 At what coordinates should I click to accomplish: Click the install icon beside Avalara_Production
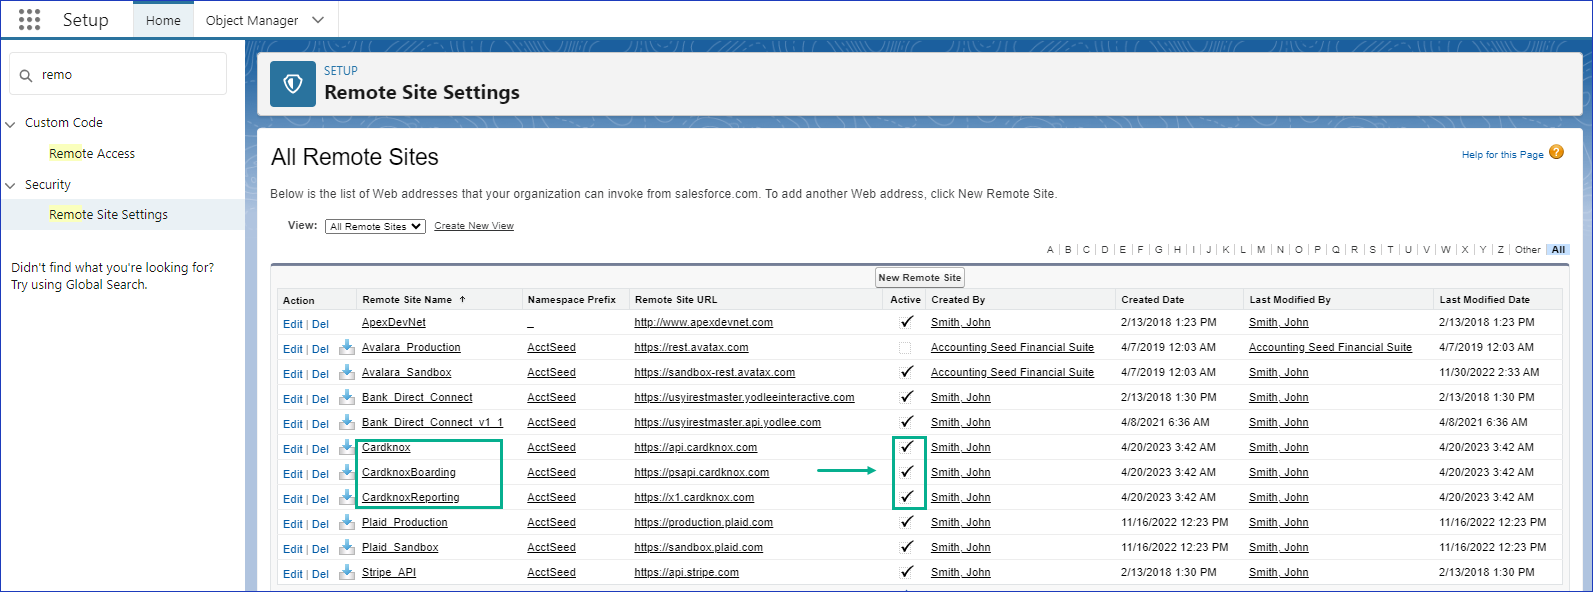(346, 347)
